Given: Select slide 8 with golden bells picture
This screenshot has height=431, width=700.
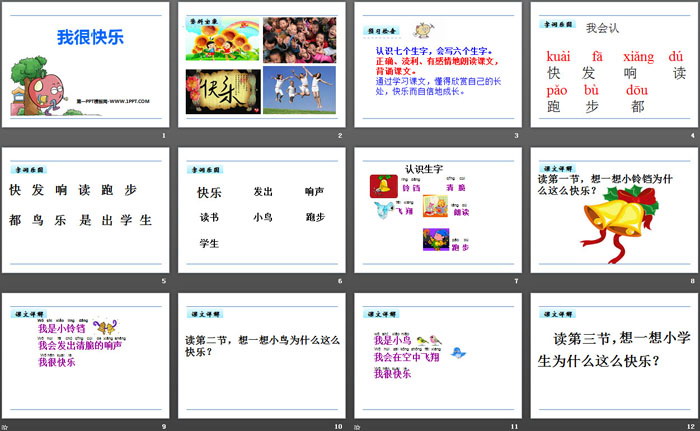Looking at the screenshot, I should [x=614, y=210].
